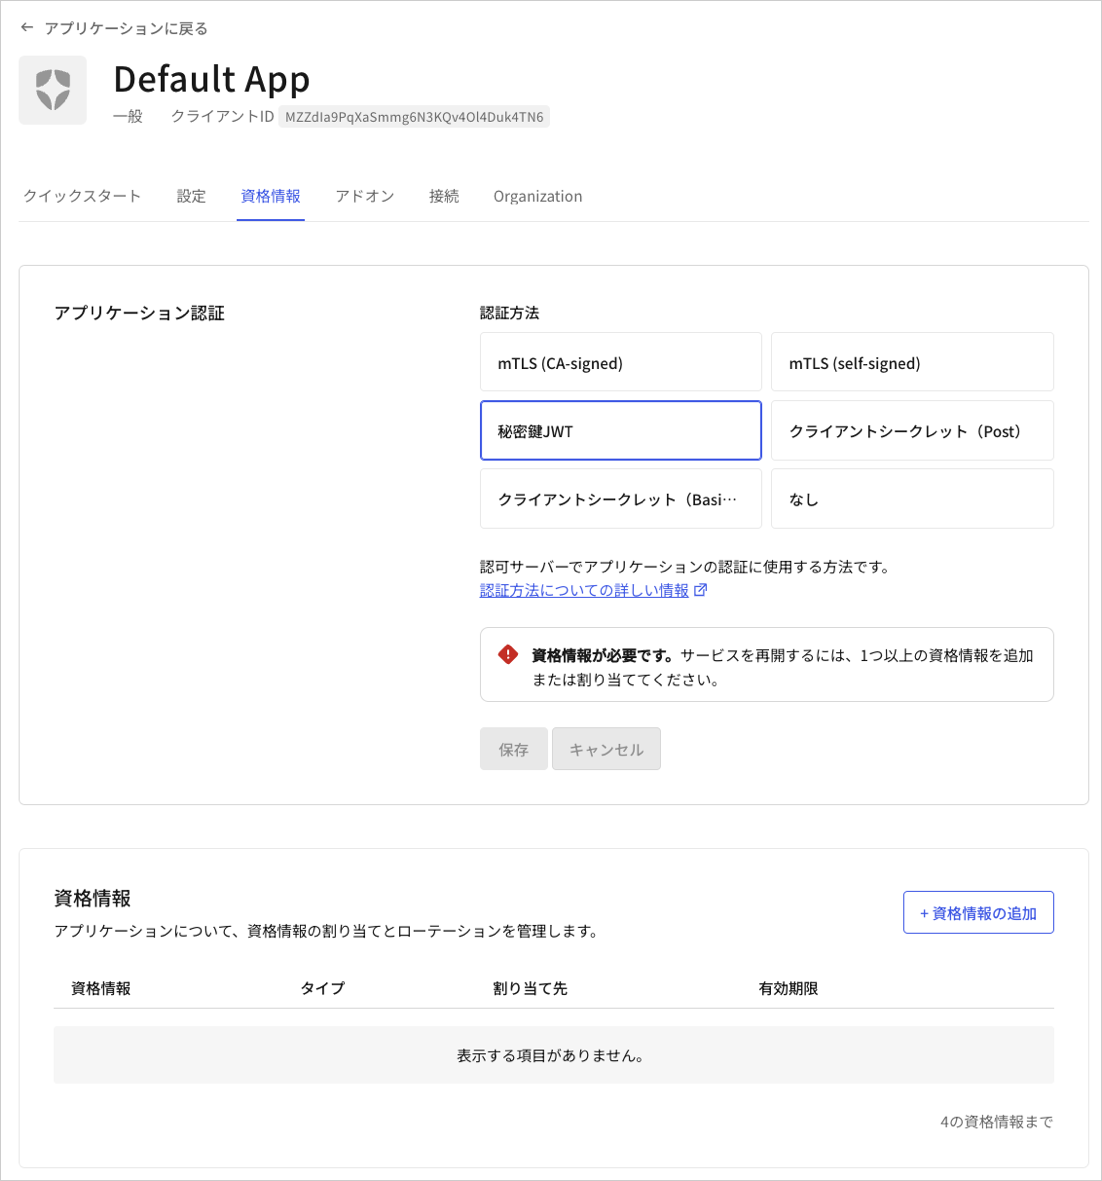
Task: Click the 保存 button
Action: [x=513, y=748]
